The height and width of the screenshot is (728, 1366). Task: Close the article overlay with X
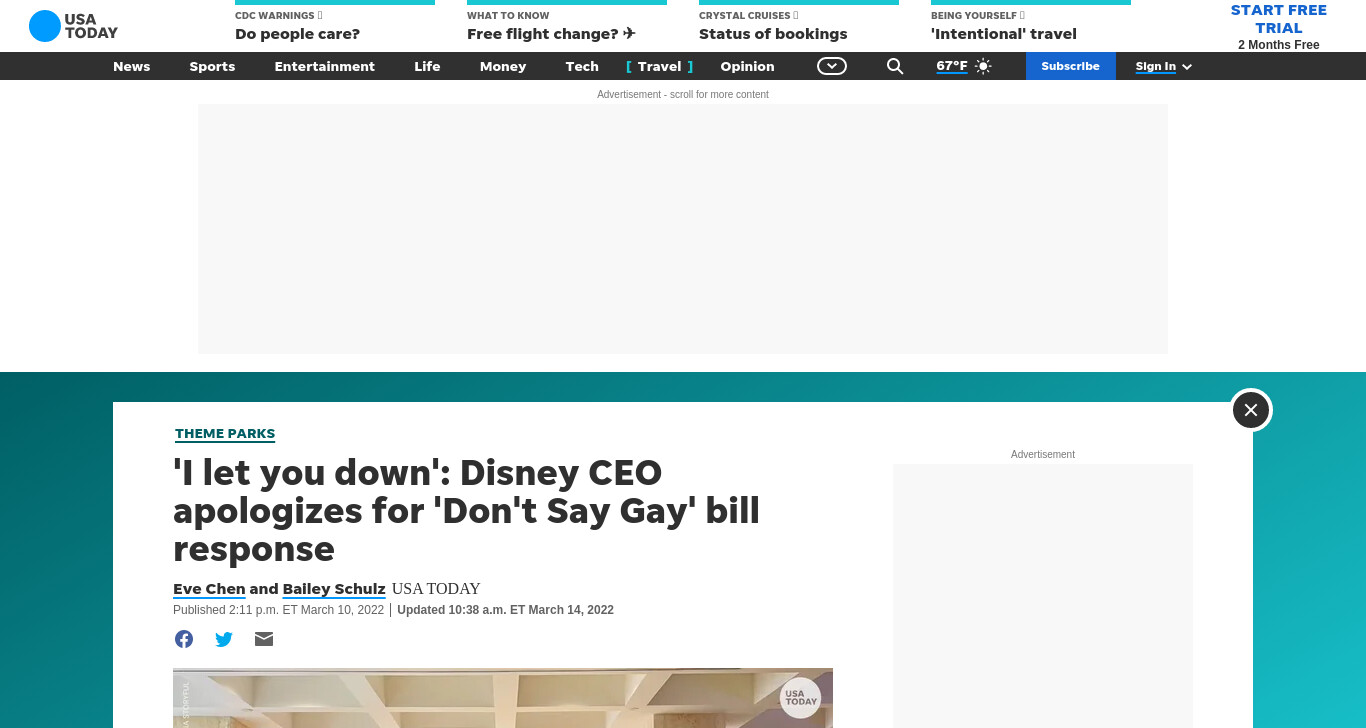tap(1251, 410)
